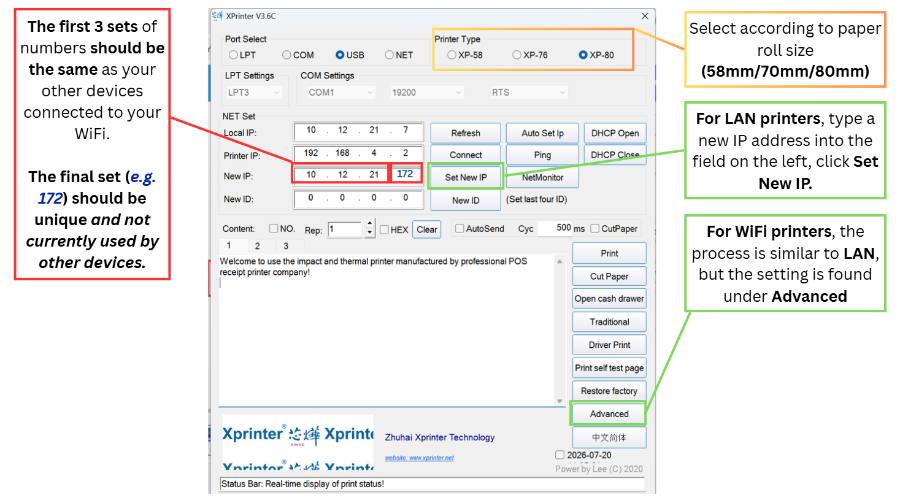Tick the NO. content checkbox

tap(274, 229)
